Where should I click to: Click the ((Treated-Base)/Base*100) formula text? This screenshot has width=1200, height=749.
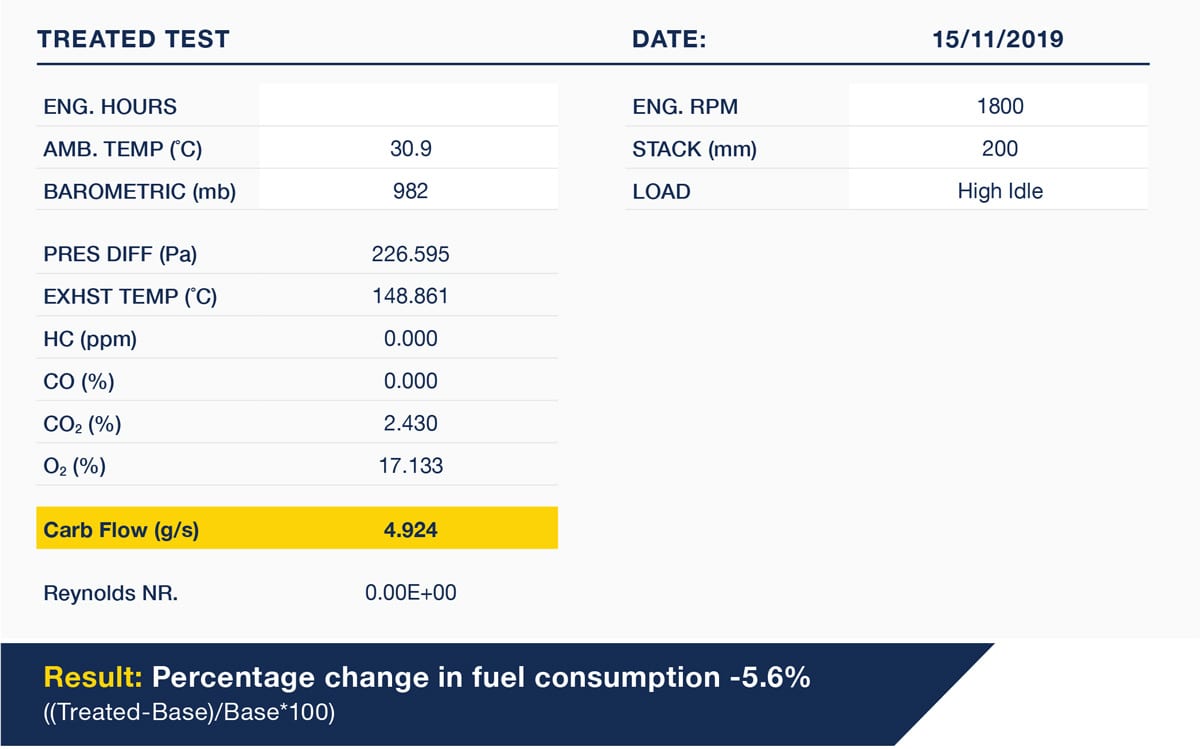coord(188,715)
